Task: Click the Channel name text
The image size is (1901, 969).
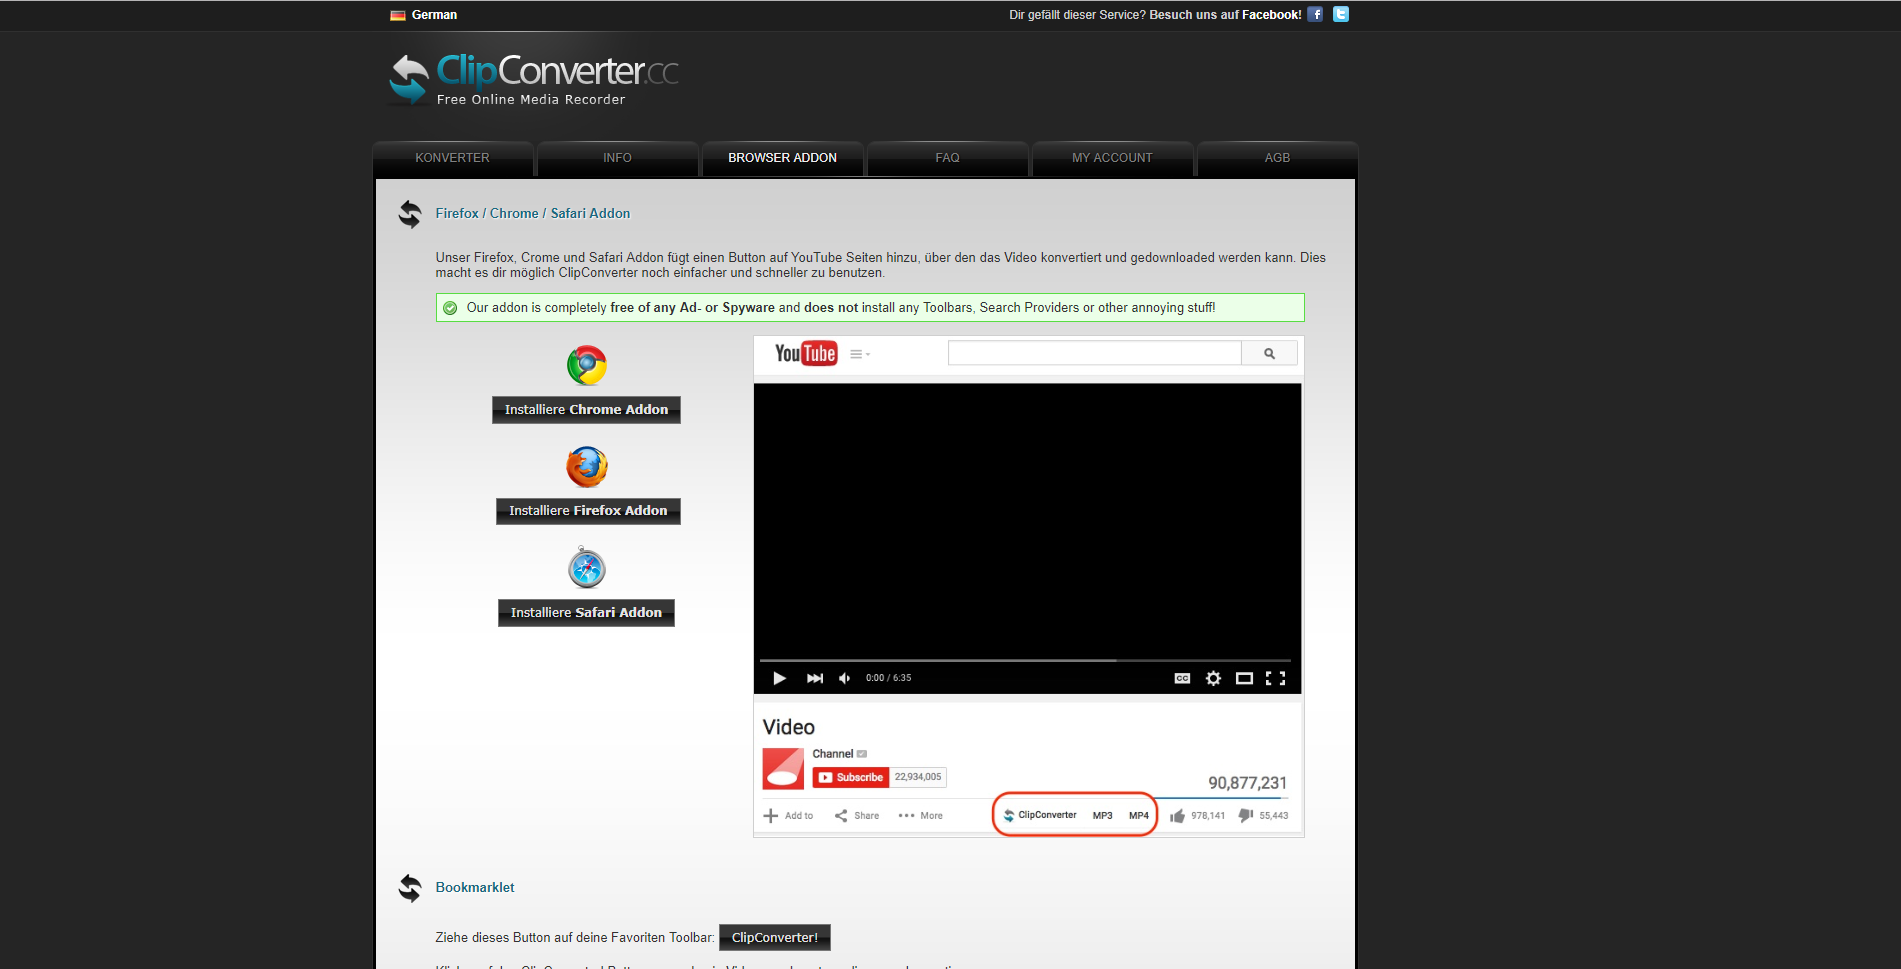Action: tap(833, 754)
